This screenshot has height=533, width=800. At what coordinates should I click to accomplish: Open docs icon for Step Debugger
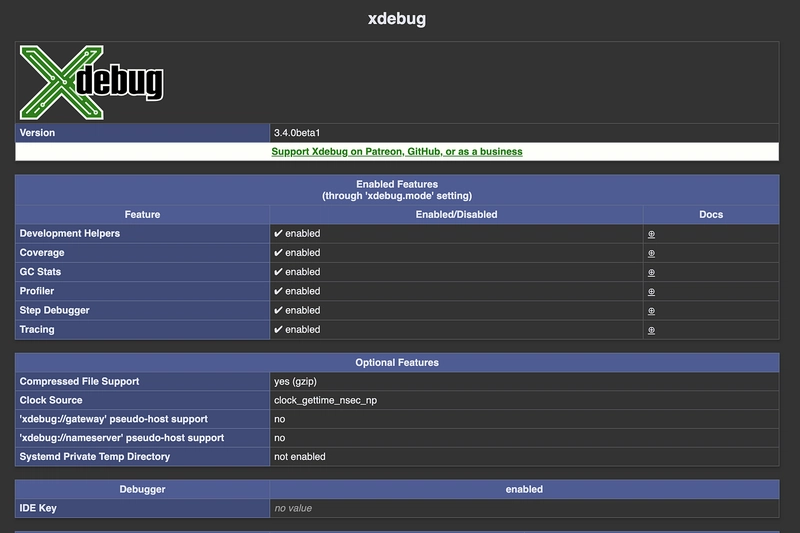click(651, 311)
